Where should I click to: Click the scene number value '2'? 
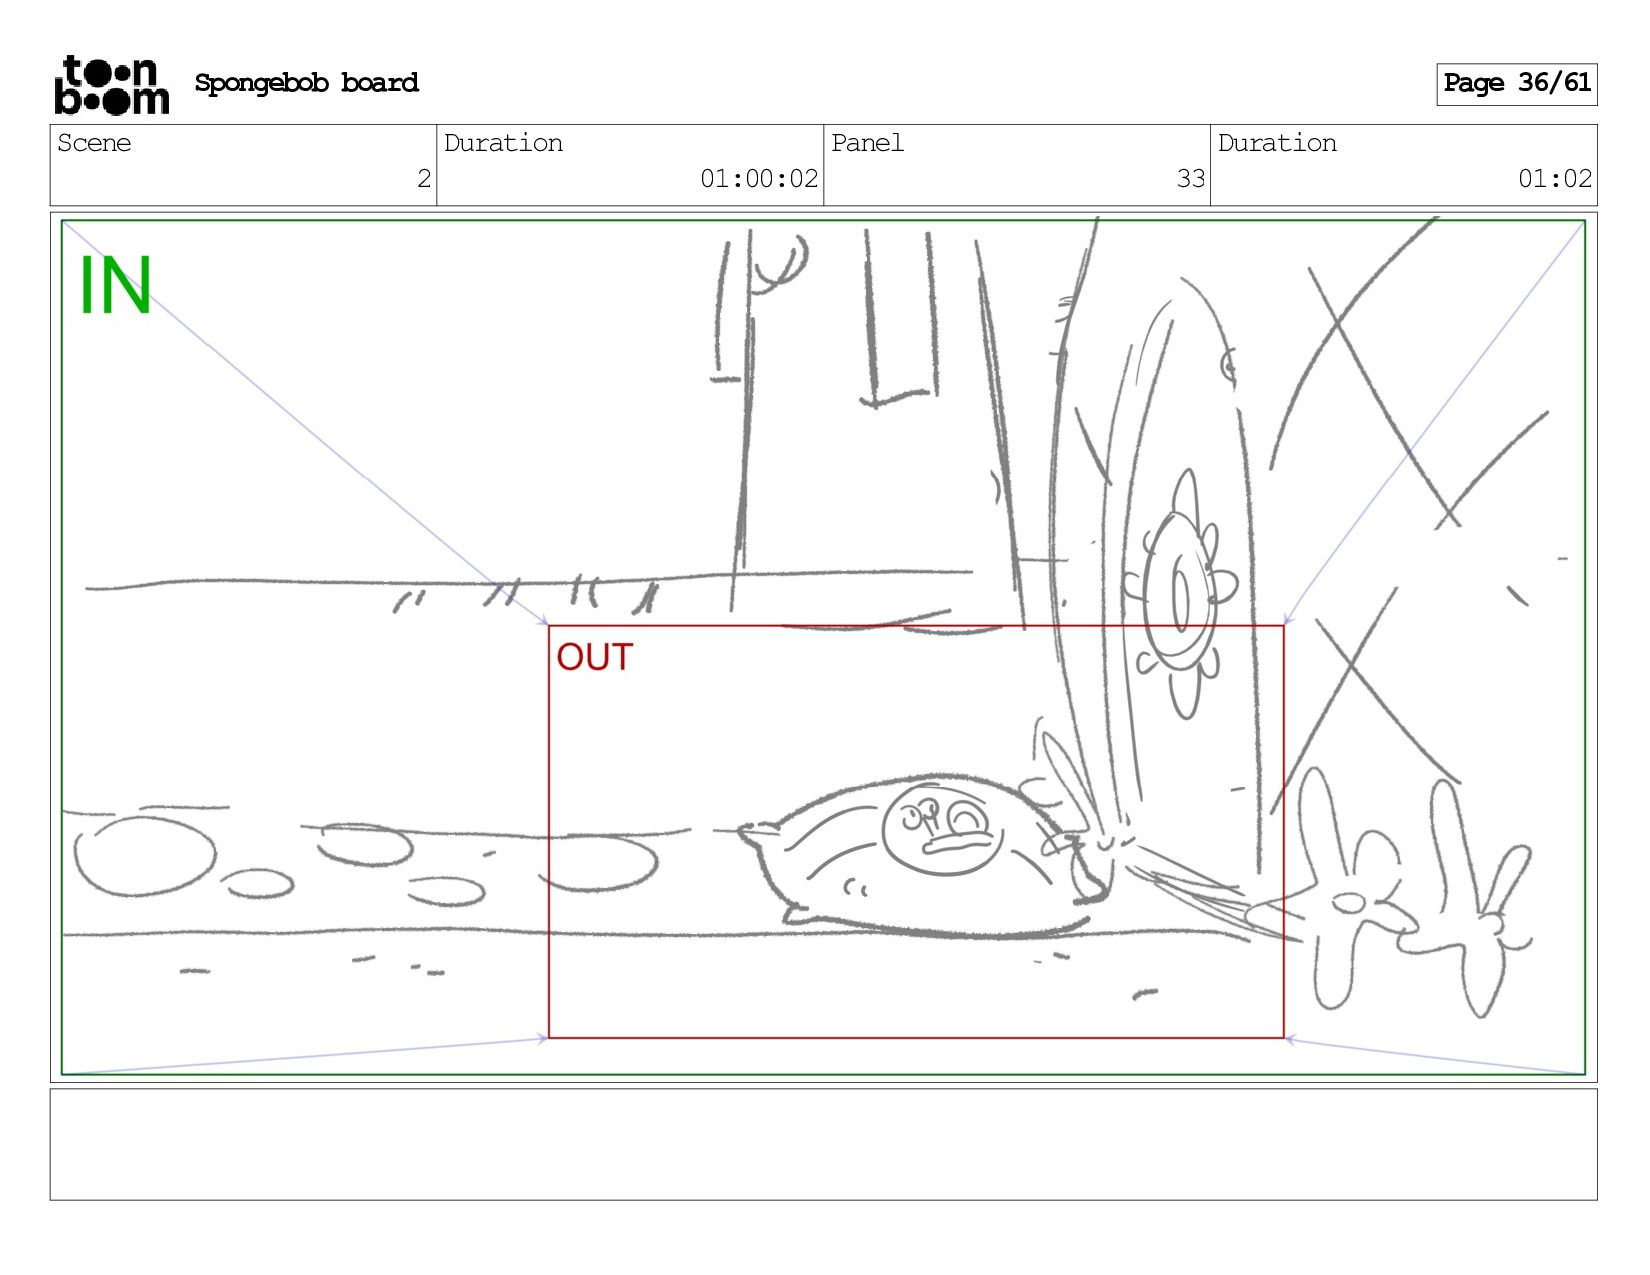[x=424, y=179]
